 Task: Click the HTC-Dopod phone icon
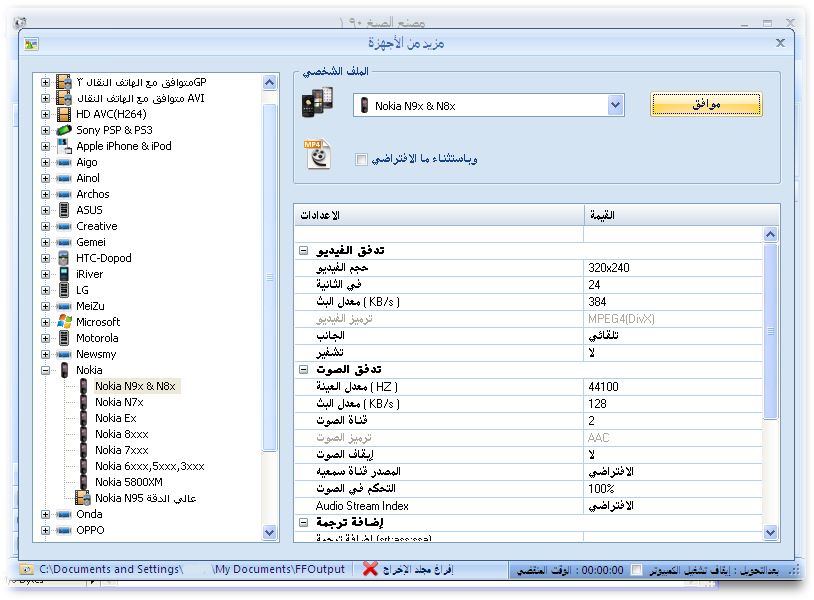pyautogui.click(x=64, y=258)
